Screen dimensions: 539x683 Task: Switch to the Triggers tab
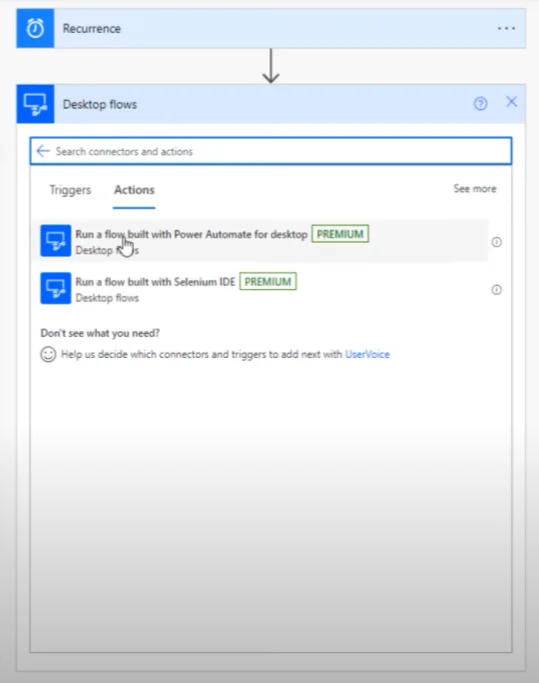70,190
